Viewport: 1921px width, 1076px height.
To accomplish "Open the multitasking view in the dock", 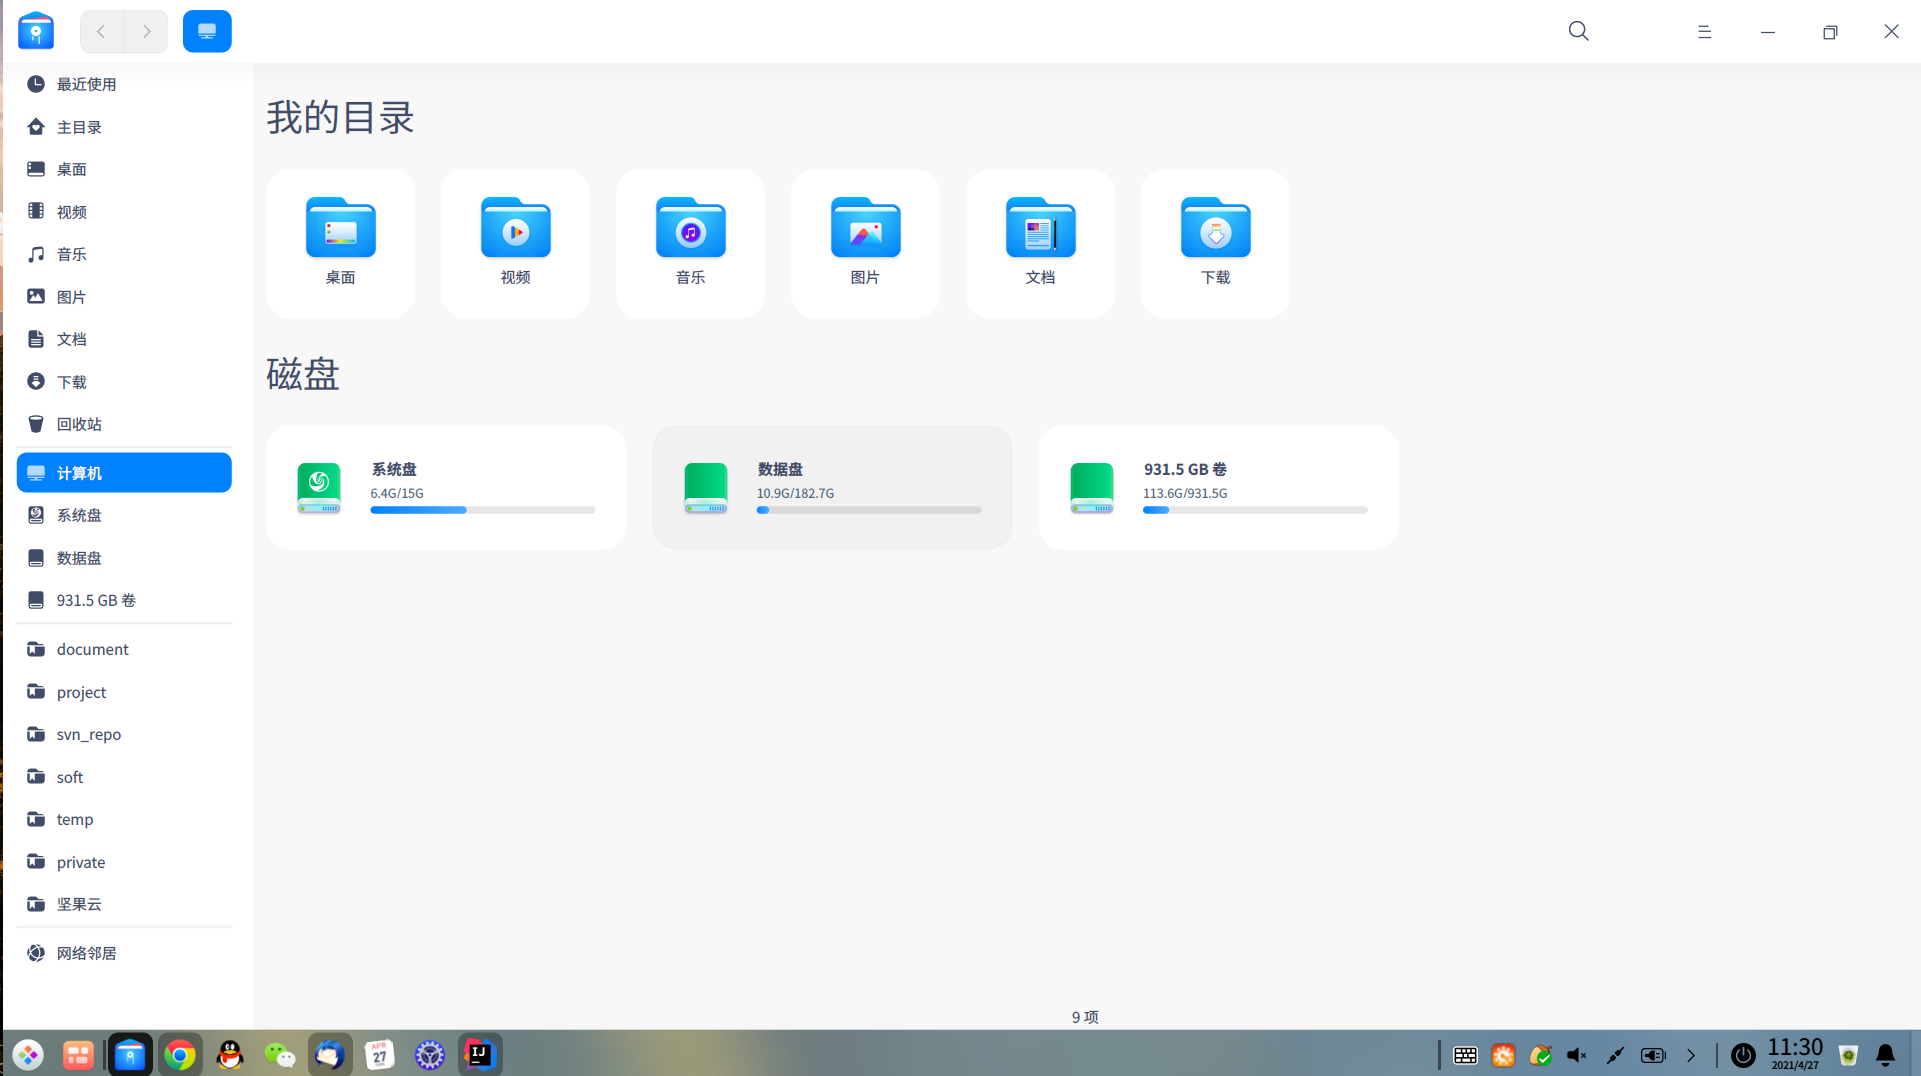I will pos(78,1055).
